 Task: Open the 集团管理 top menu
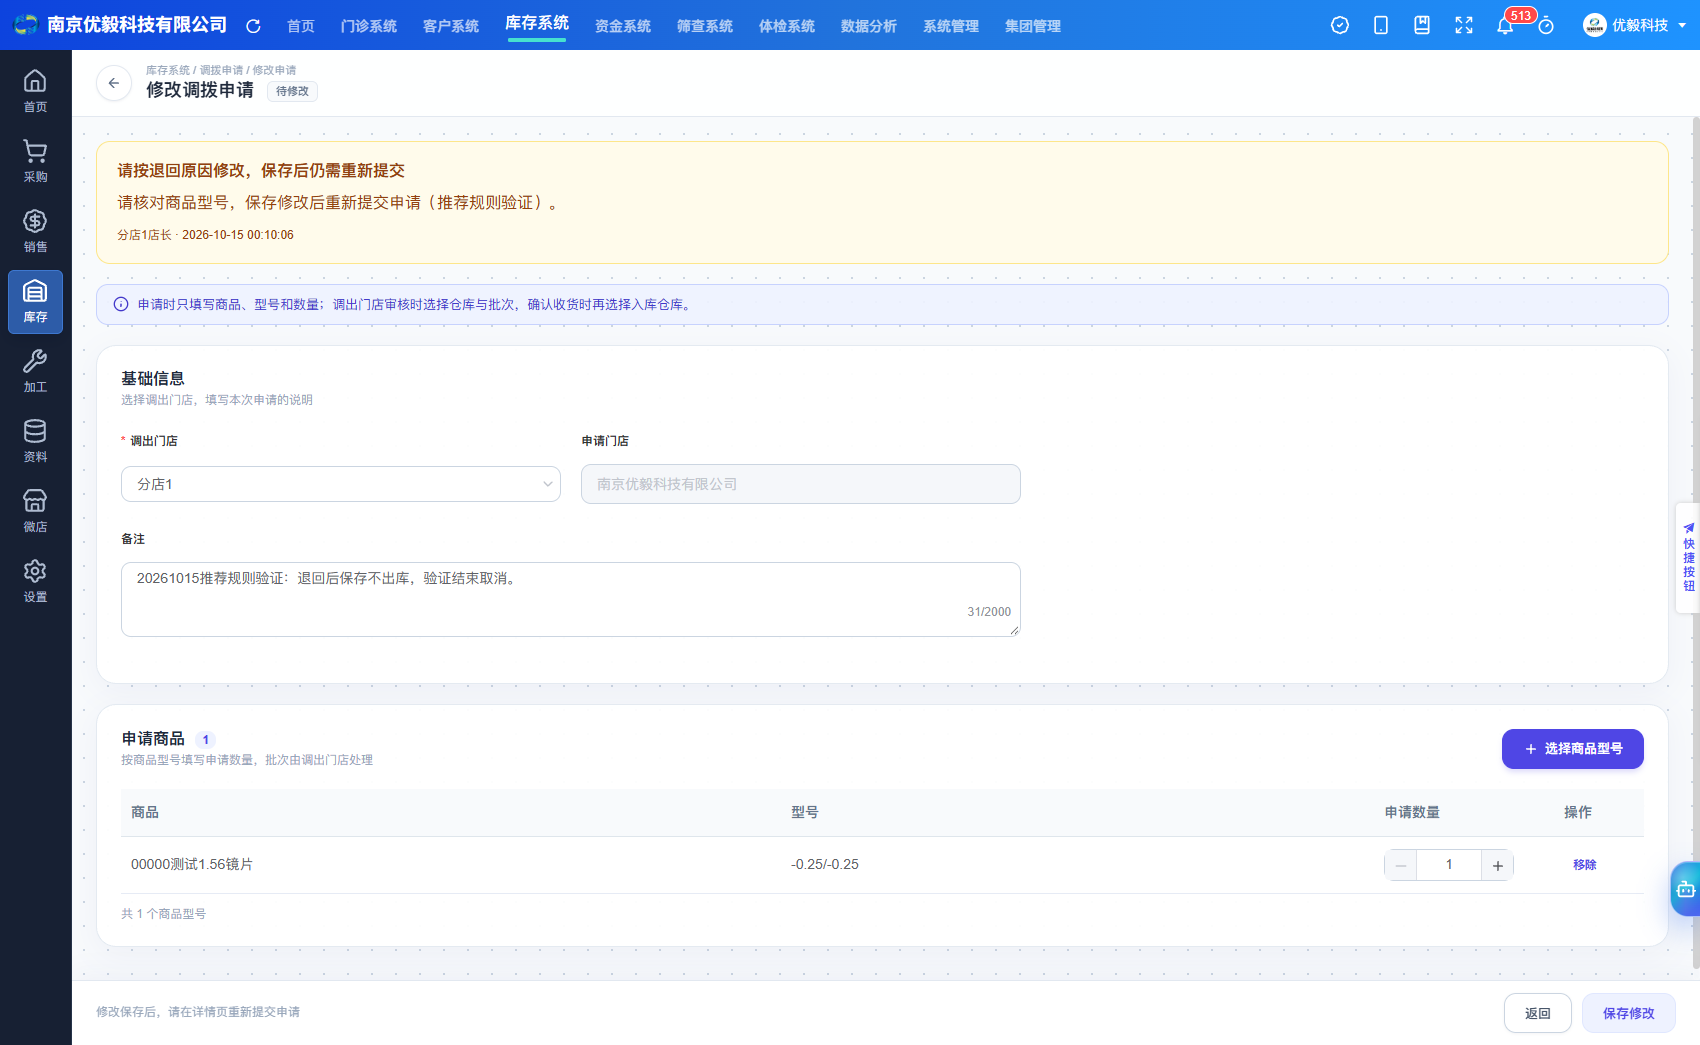point(1033,26)
